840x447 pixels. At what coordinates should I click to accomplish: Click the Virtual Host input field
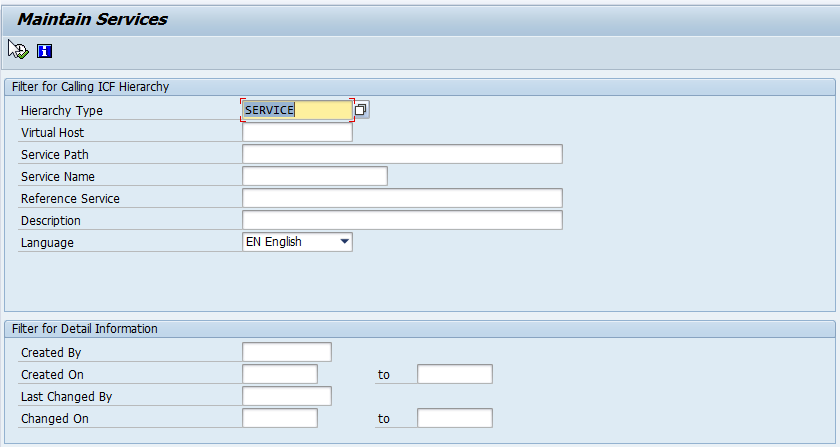[x=297, y=132]
